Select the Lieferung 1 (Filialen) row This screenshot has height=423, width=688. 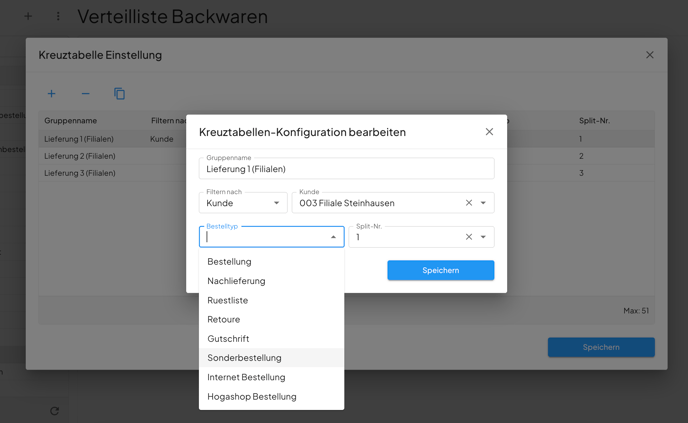[347, 139]
